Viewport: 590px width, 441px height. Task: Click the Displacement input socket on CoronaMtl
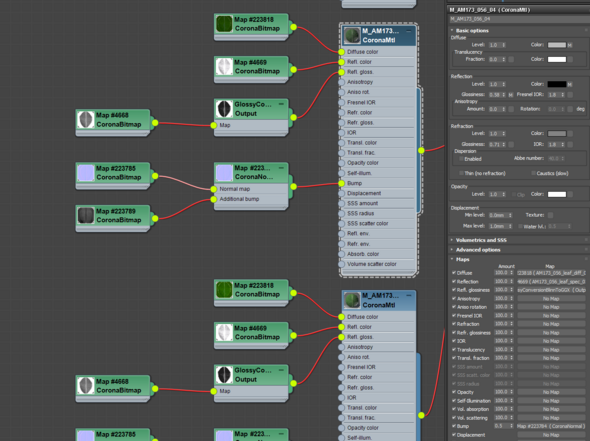click(341, 193)
